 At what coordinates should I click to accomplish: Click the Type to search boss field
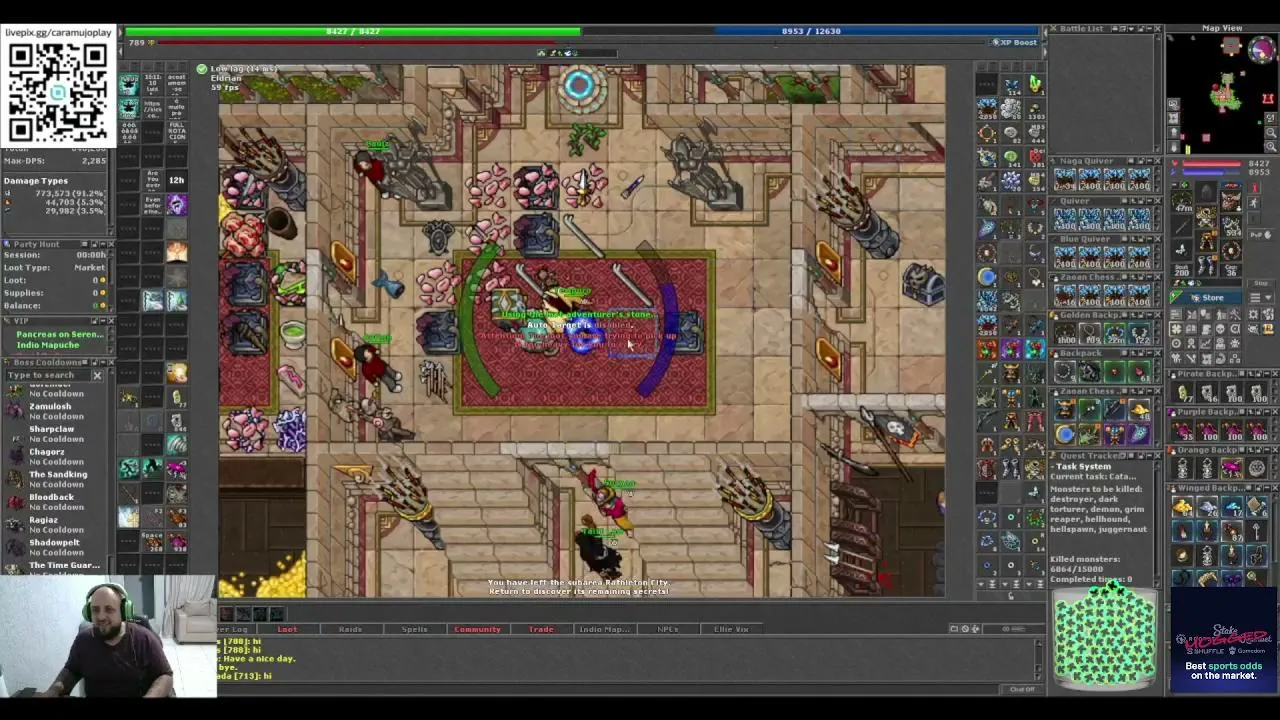[47, 375]
